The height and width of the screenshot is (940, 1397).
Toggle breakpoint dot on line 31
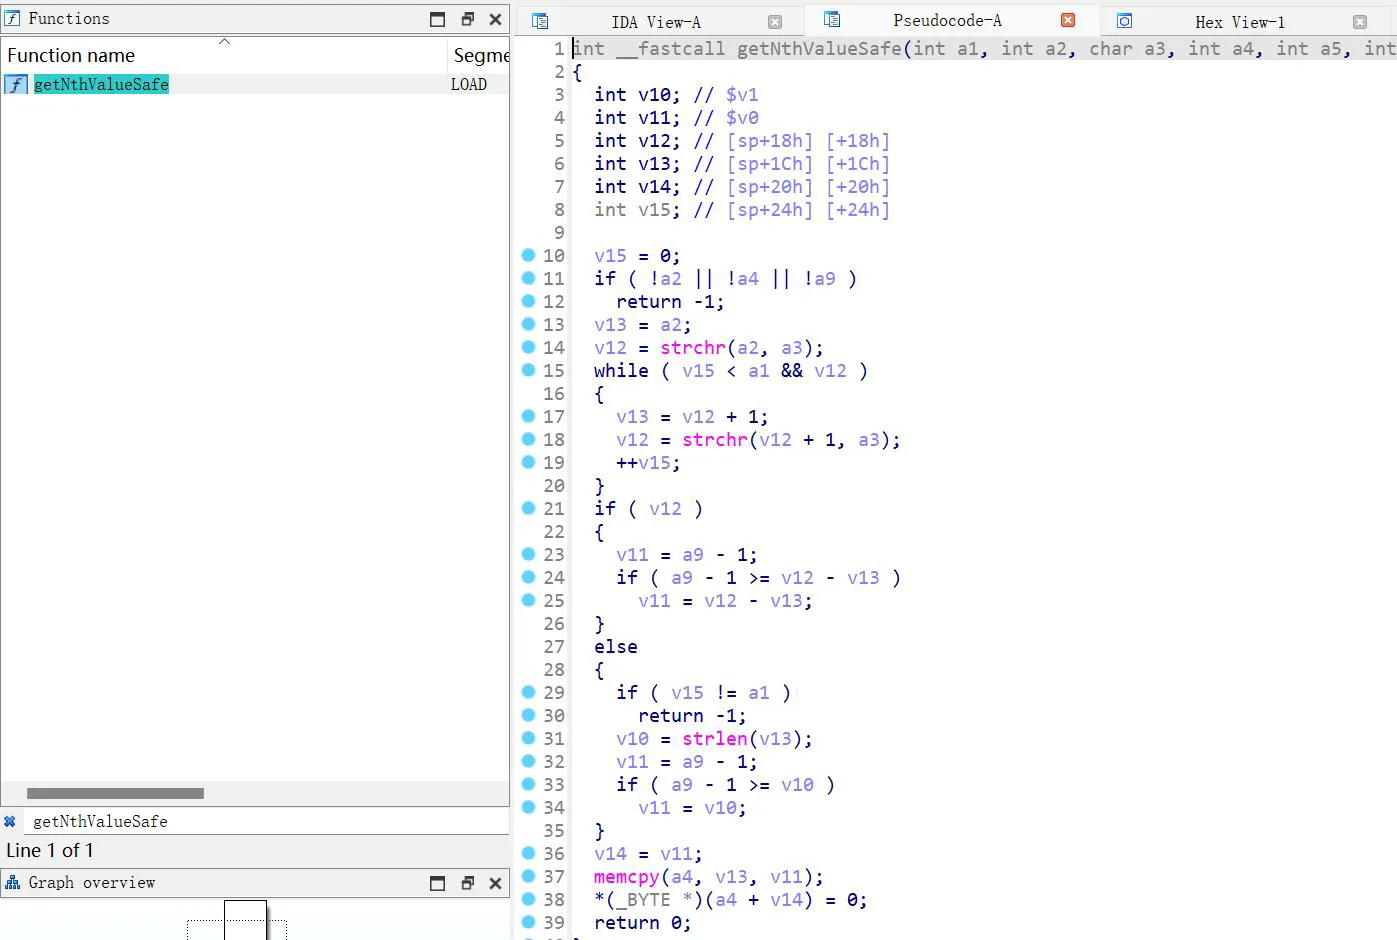[x=529, y=738]
